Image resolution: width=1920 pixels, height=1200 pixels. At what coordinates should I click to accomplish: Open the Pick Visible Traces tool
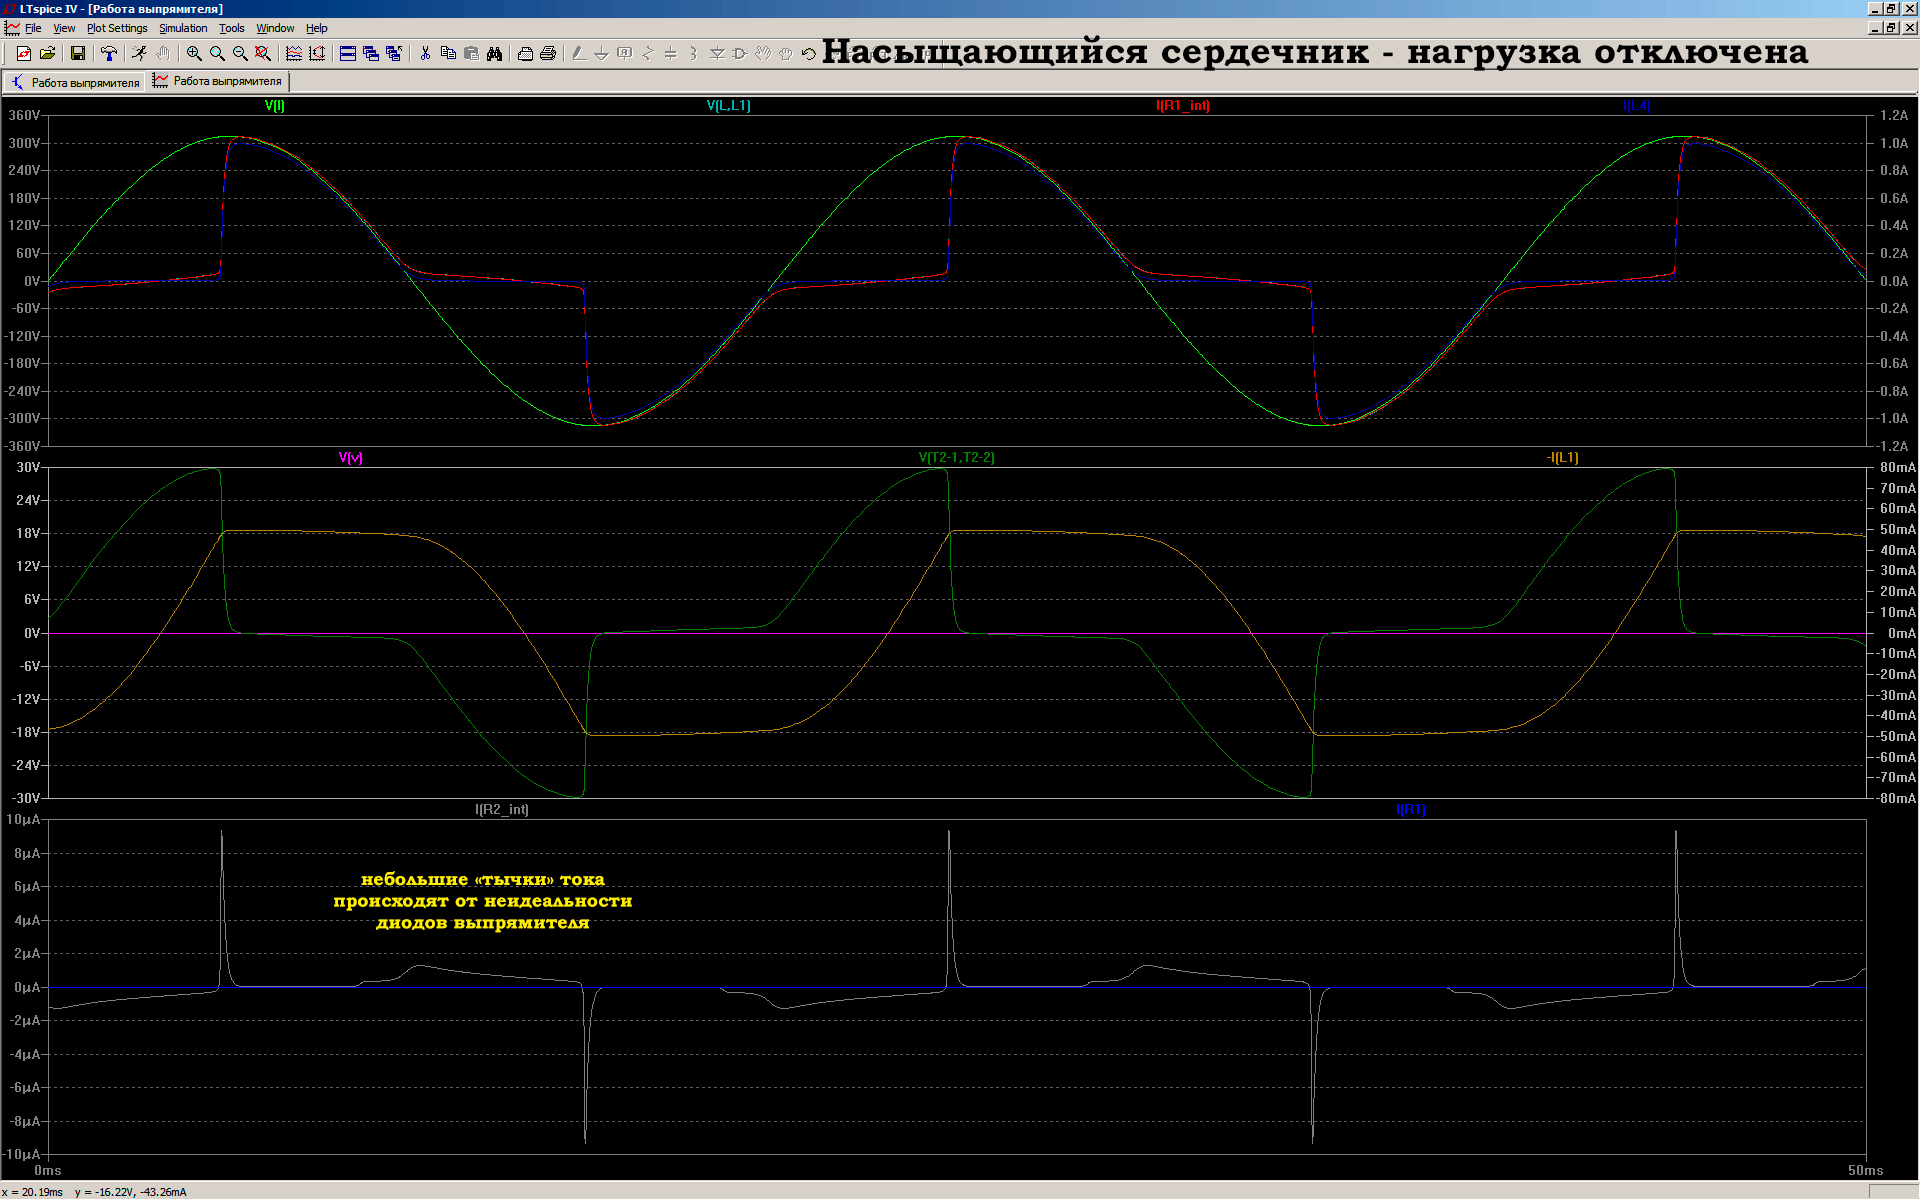click(x=294, y=54)
